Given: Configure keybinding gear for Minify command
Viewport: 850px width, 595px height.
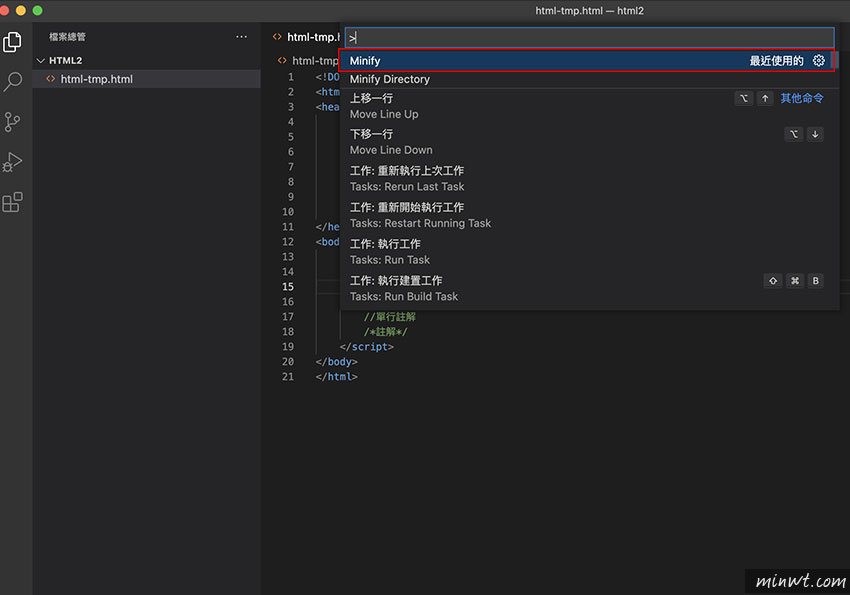Looking at the screenshot, I should click(x=819, y=61).
